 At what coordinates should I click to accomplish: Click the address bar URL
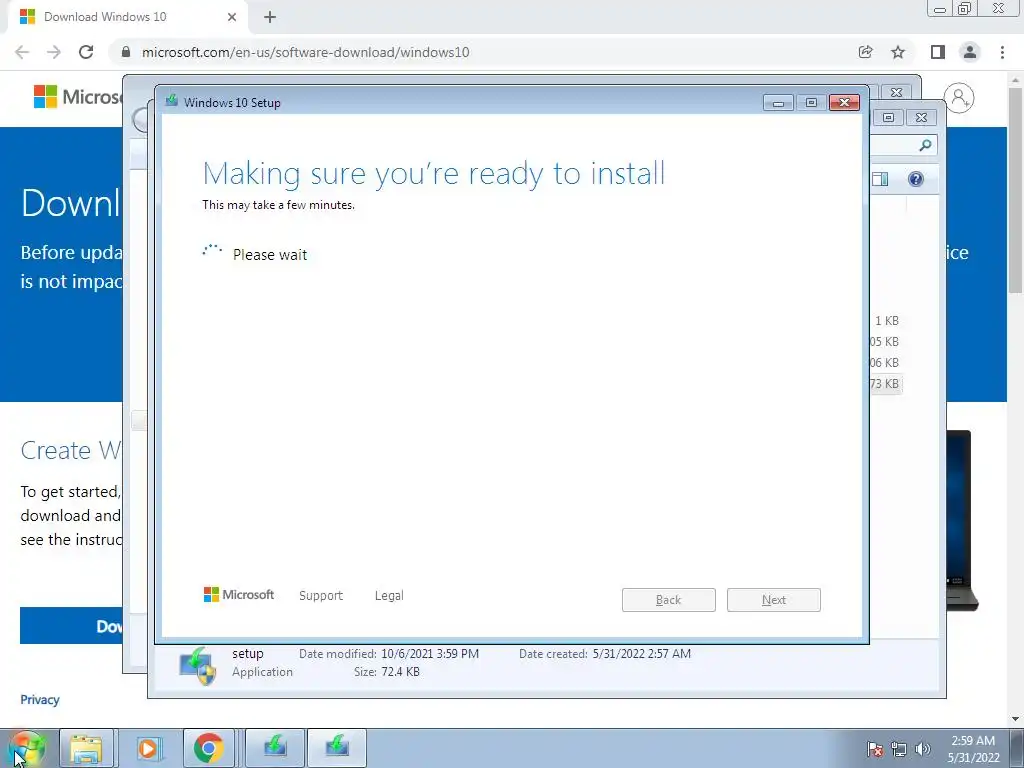[306, 52]
